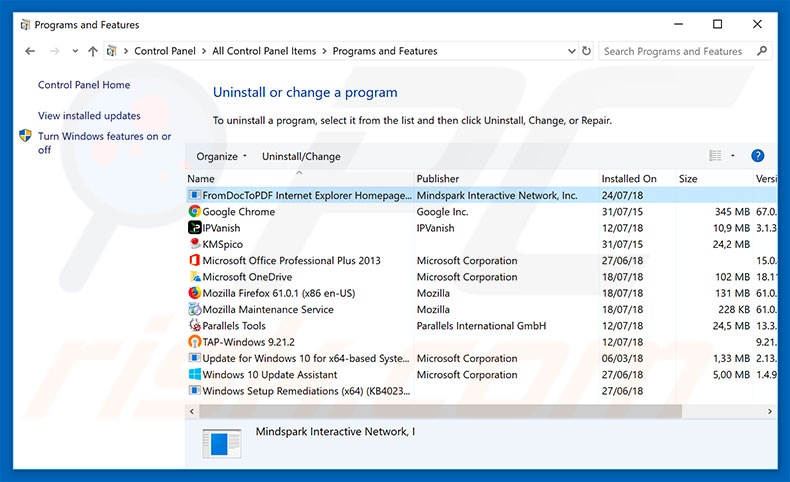Open Control Panel Home
Screen dimensions: 790x482
click(x=84, y=85)
